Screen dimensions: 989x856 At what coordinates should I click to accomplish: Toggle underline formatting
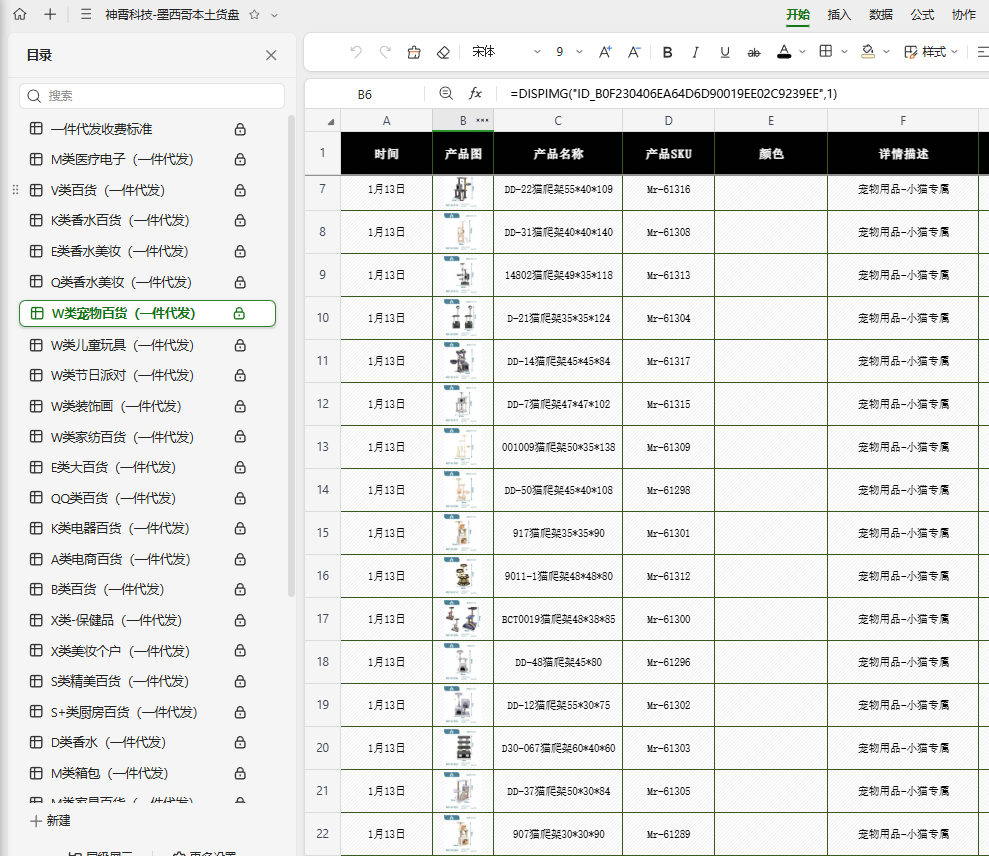pos(725,52)
